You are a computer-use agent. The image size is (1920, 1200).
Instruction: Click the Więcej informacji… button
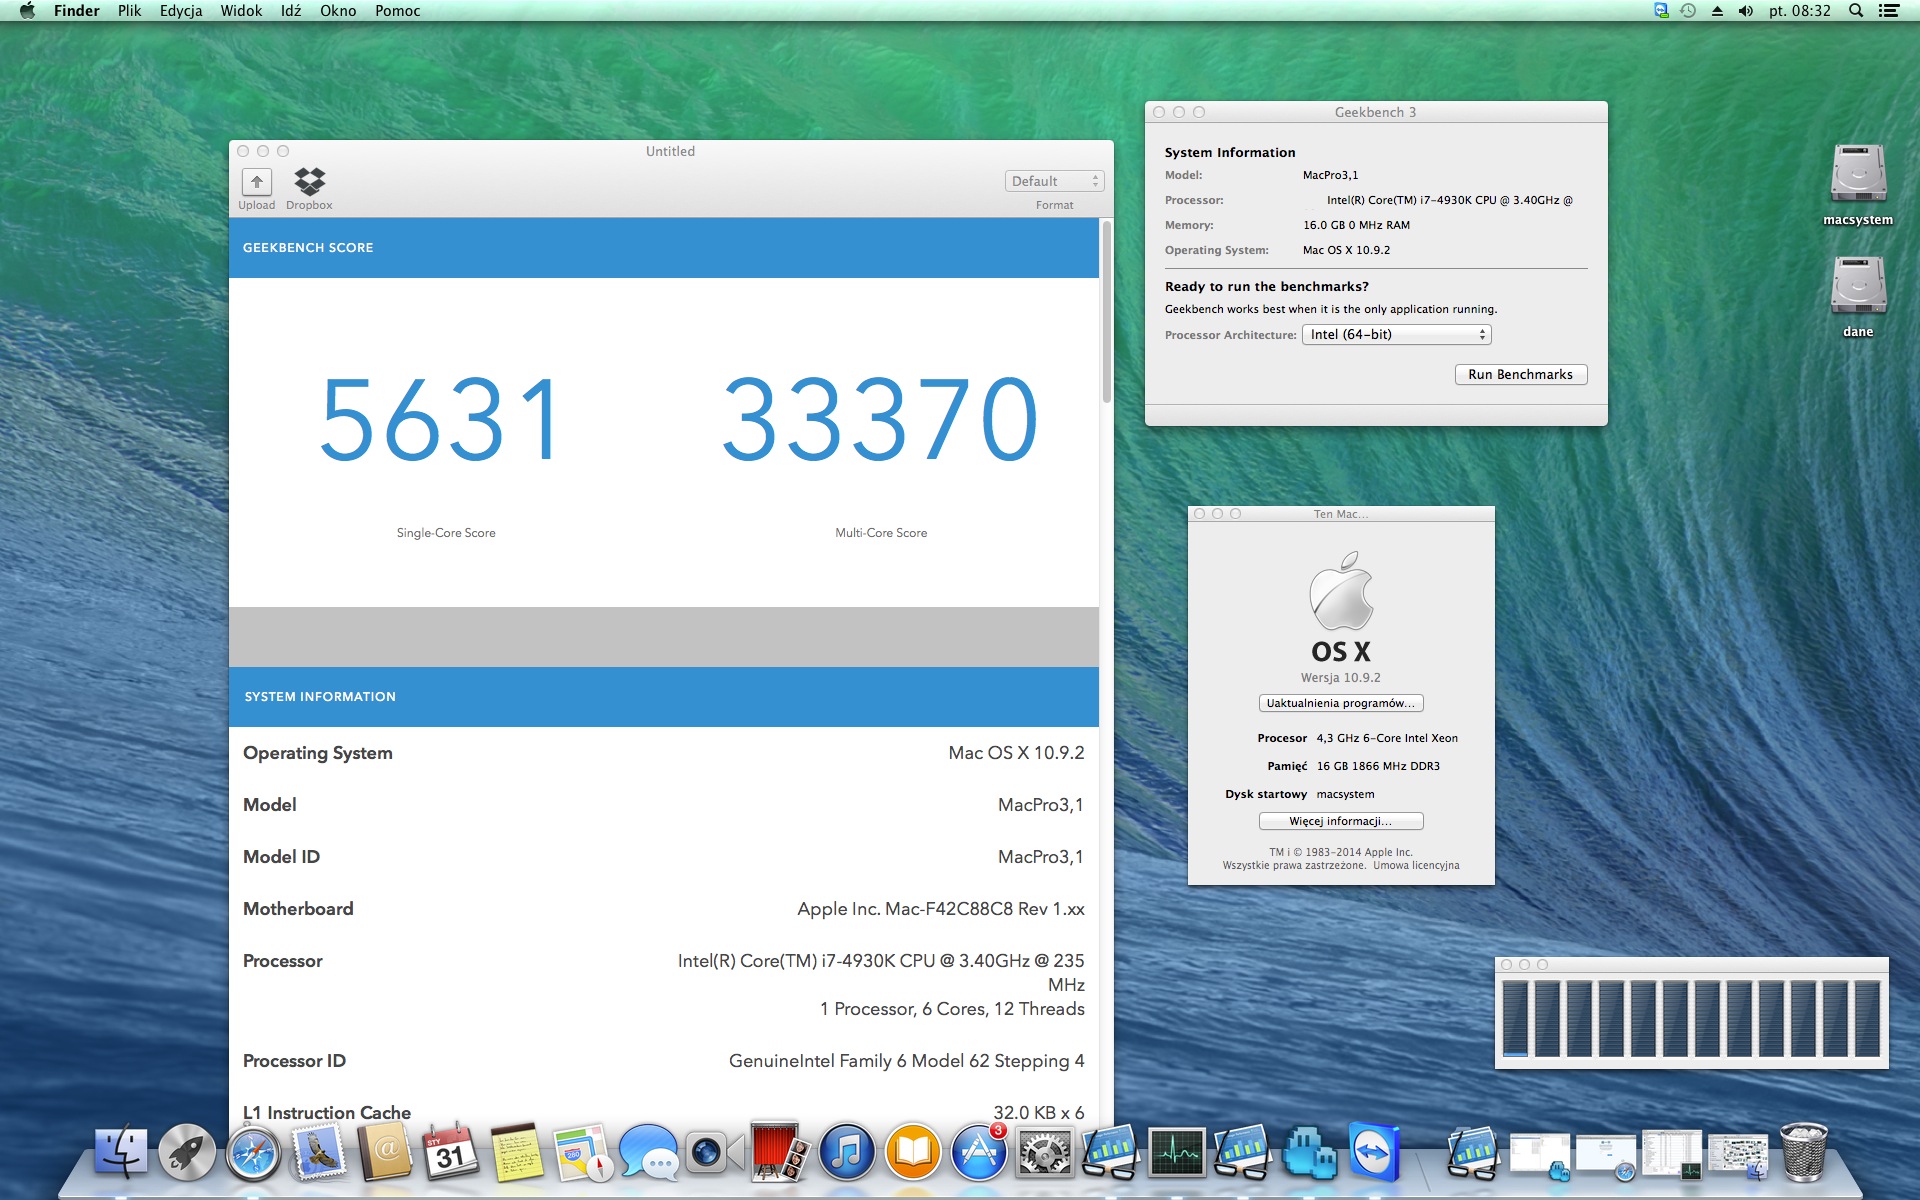click(x=1340, y=821)
